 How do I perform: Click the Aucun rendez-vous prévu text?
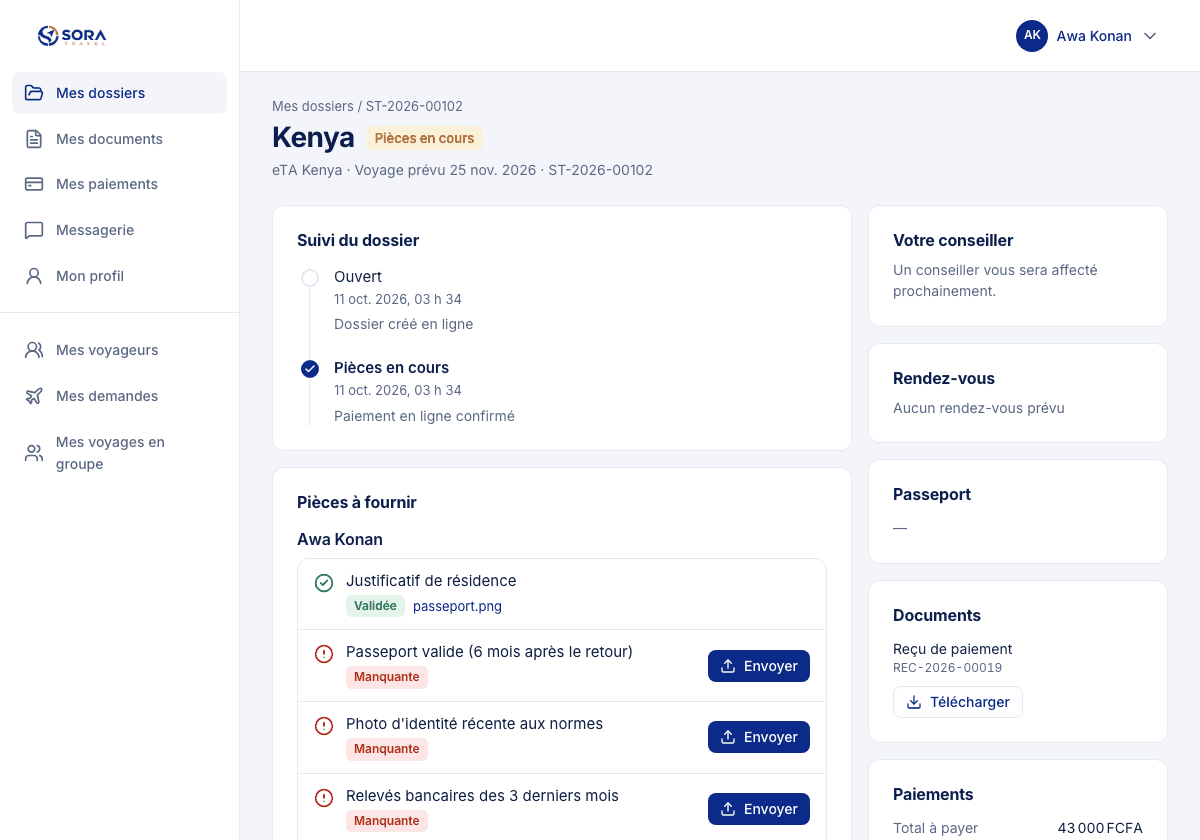(x=979, y=408)
